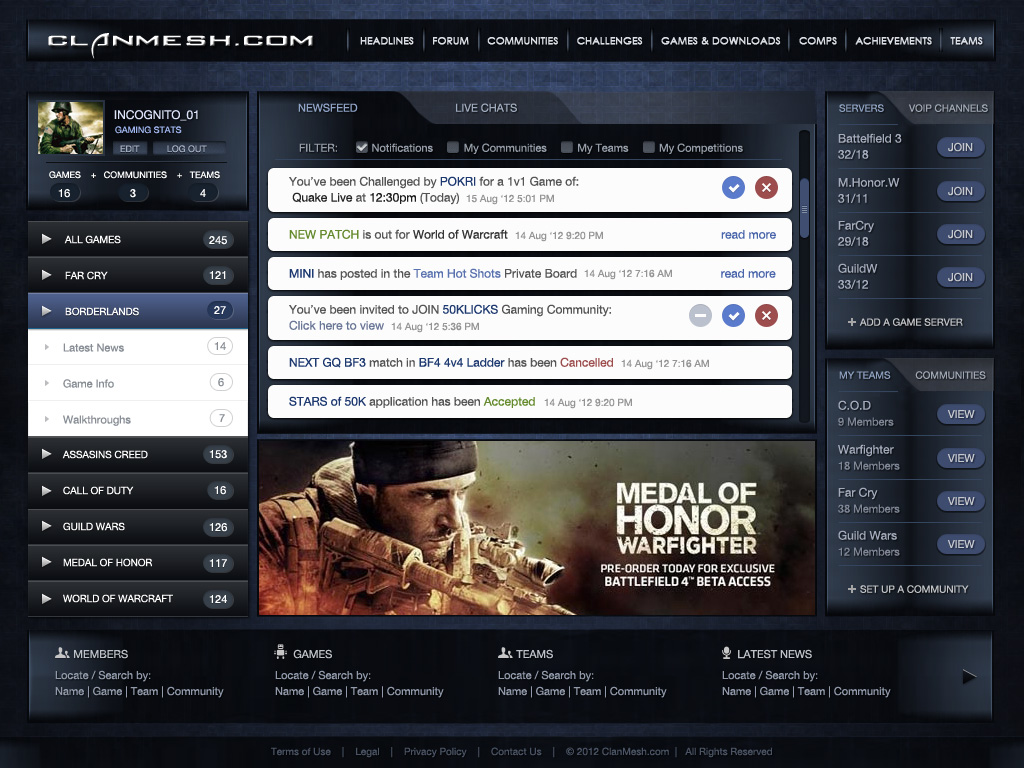1024x768 pixels.
Task: View the Guild Wars team
Action: [x=961, y=544]
